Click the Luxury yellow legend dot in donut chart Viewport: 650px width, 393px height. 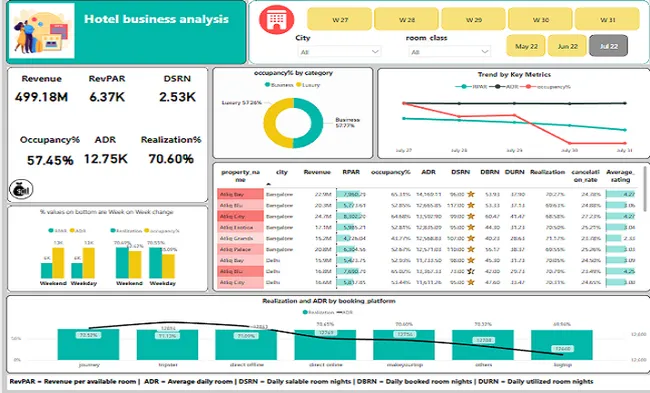pos(298,85)
